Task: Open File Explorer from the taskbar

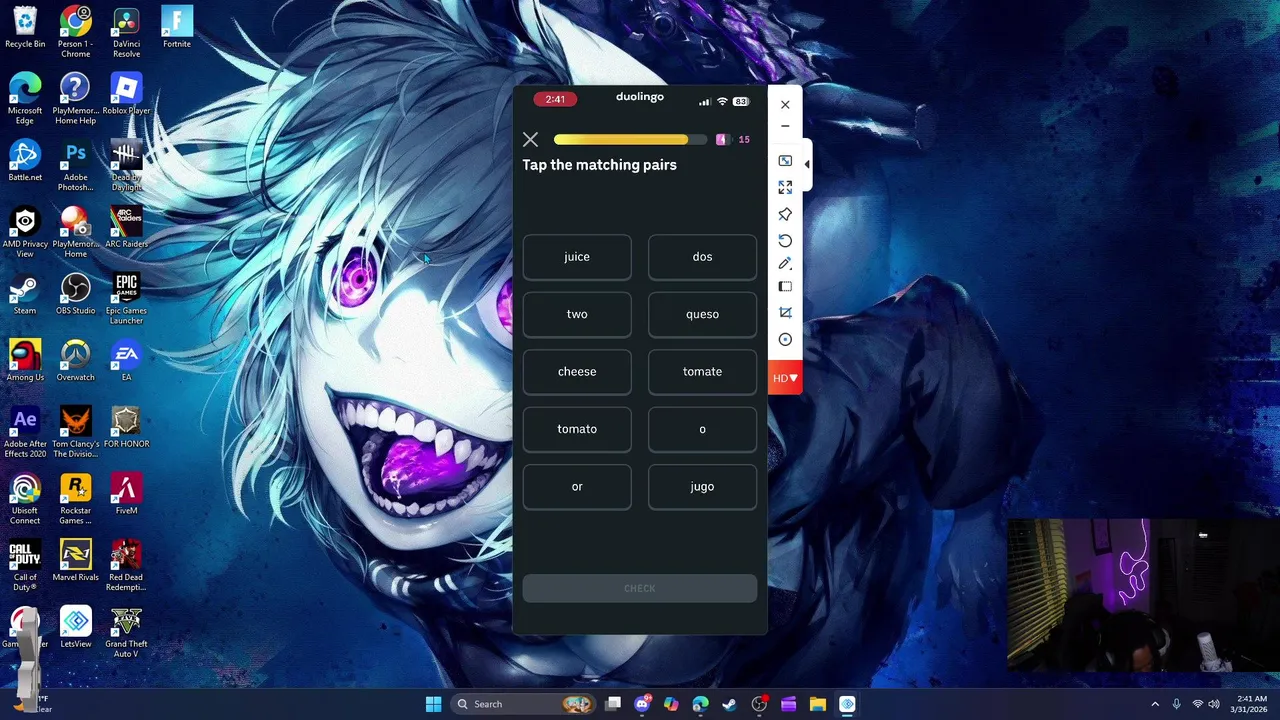Action: (x=817, y=704)
